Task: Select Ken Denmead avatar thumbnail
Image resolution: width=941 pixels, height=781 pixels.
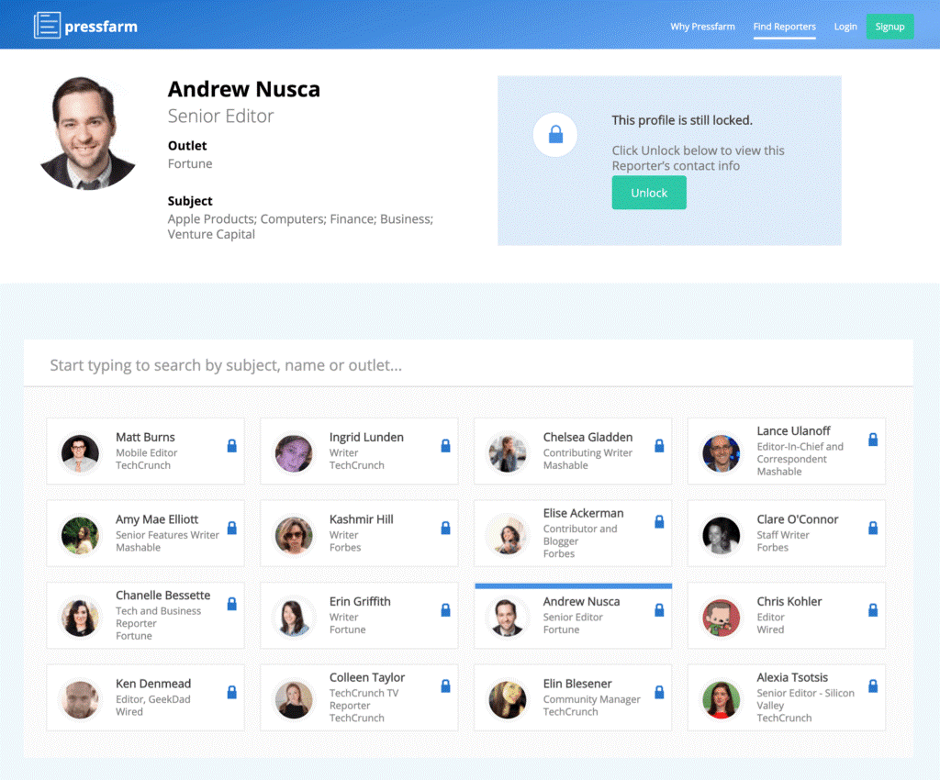Action: point(80,699)
